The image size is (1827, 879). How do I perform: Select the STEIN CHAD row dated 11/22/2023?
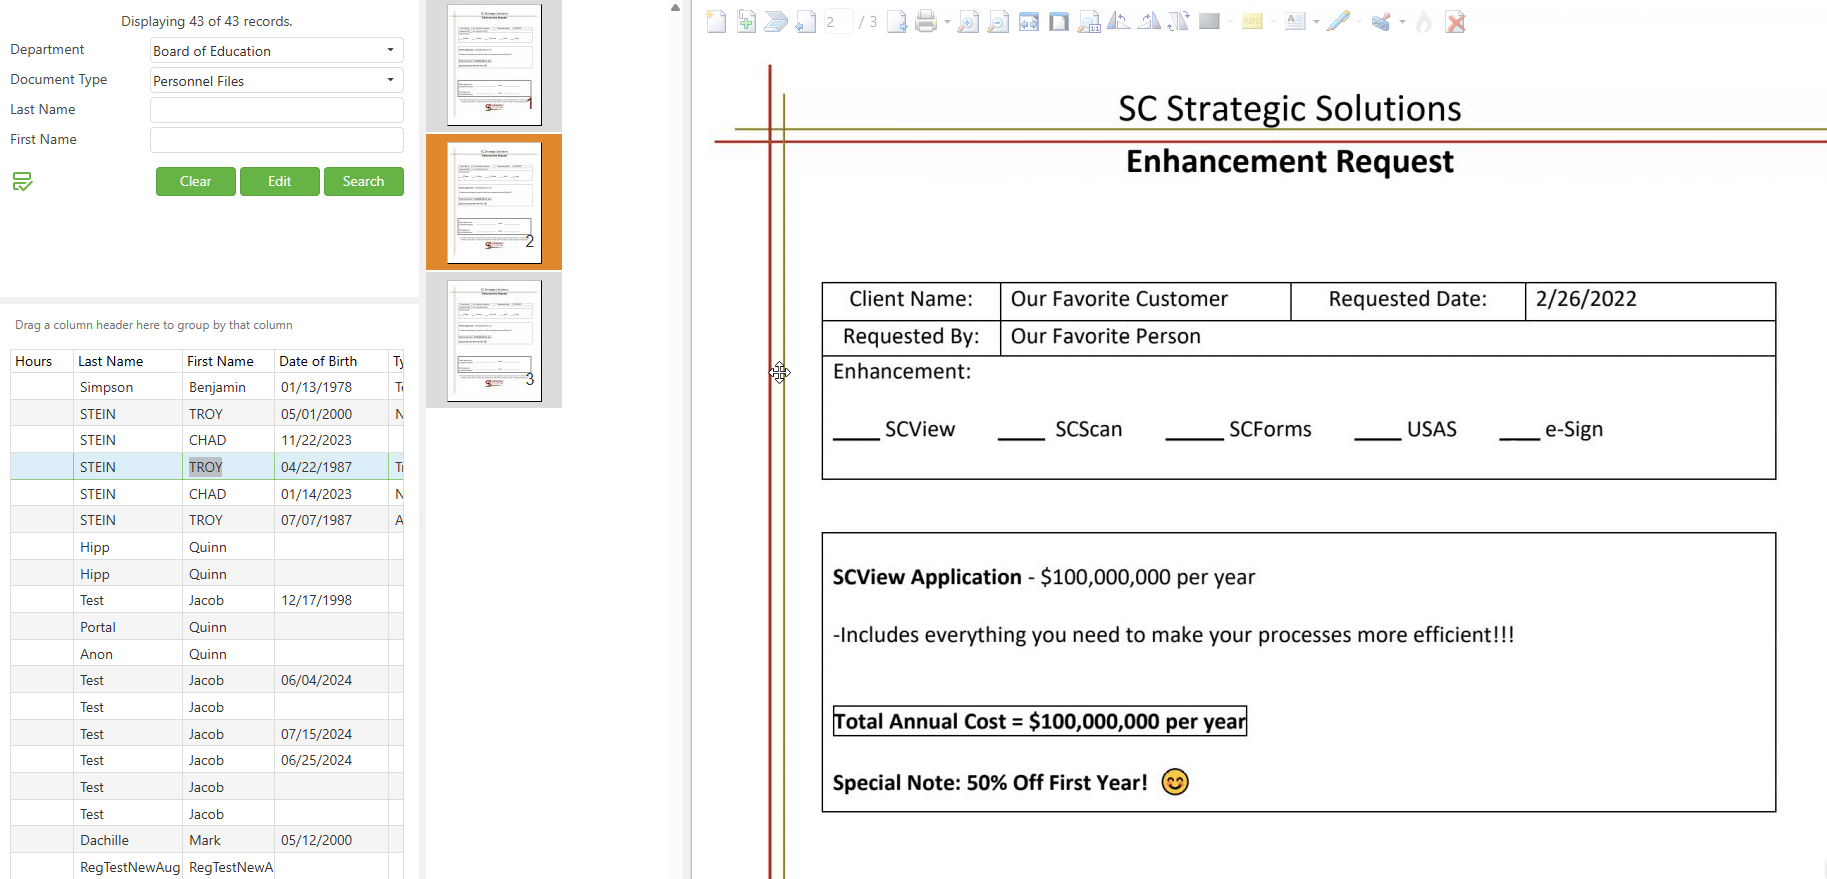click(207, 440)
